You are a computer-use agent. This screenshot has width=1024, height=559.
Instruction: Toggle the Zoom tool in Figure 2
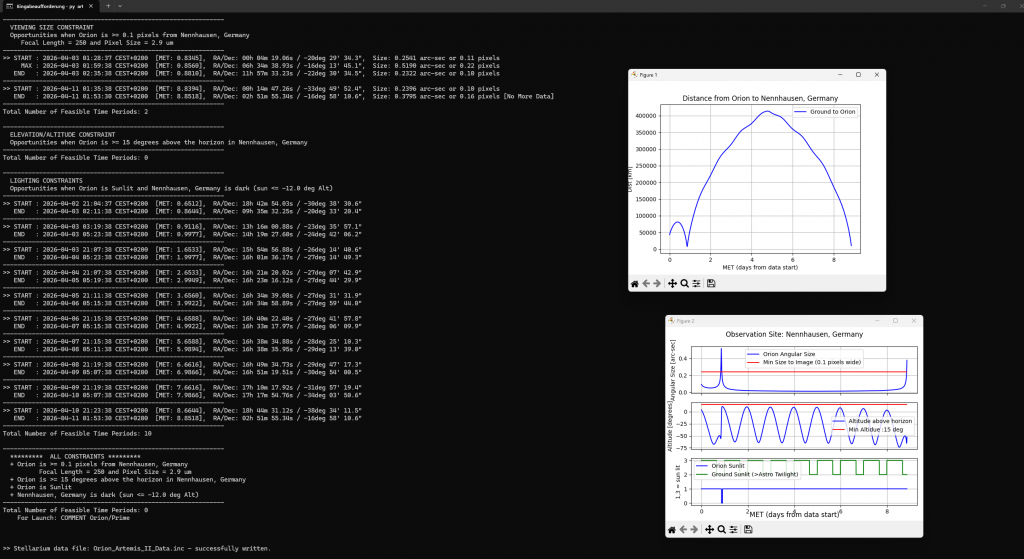pyautogui.click(x=721, y=529)
